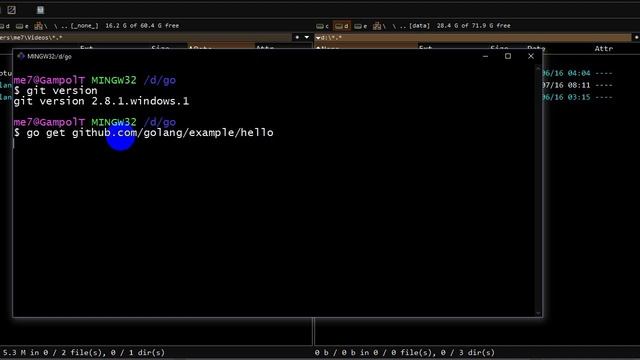
Task: Open the left panel favorites asterisk button
Action: [297, 38]
